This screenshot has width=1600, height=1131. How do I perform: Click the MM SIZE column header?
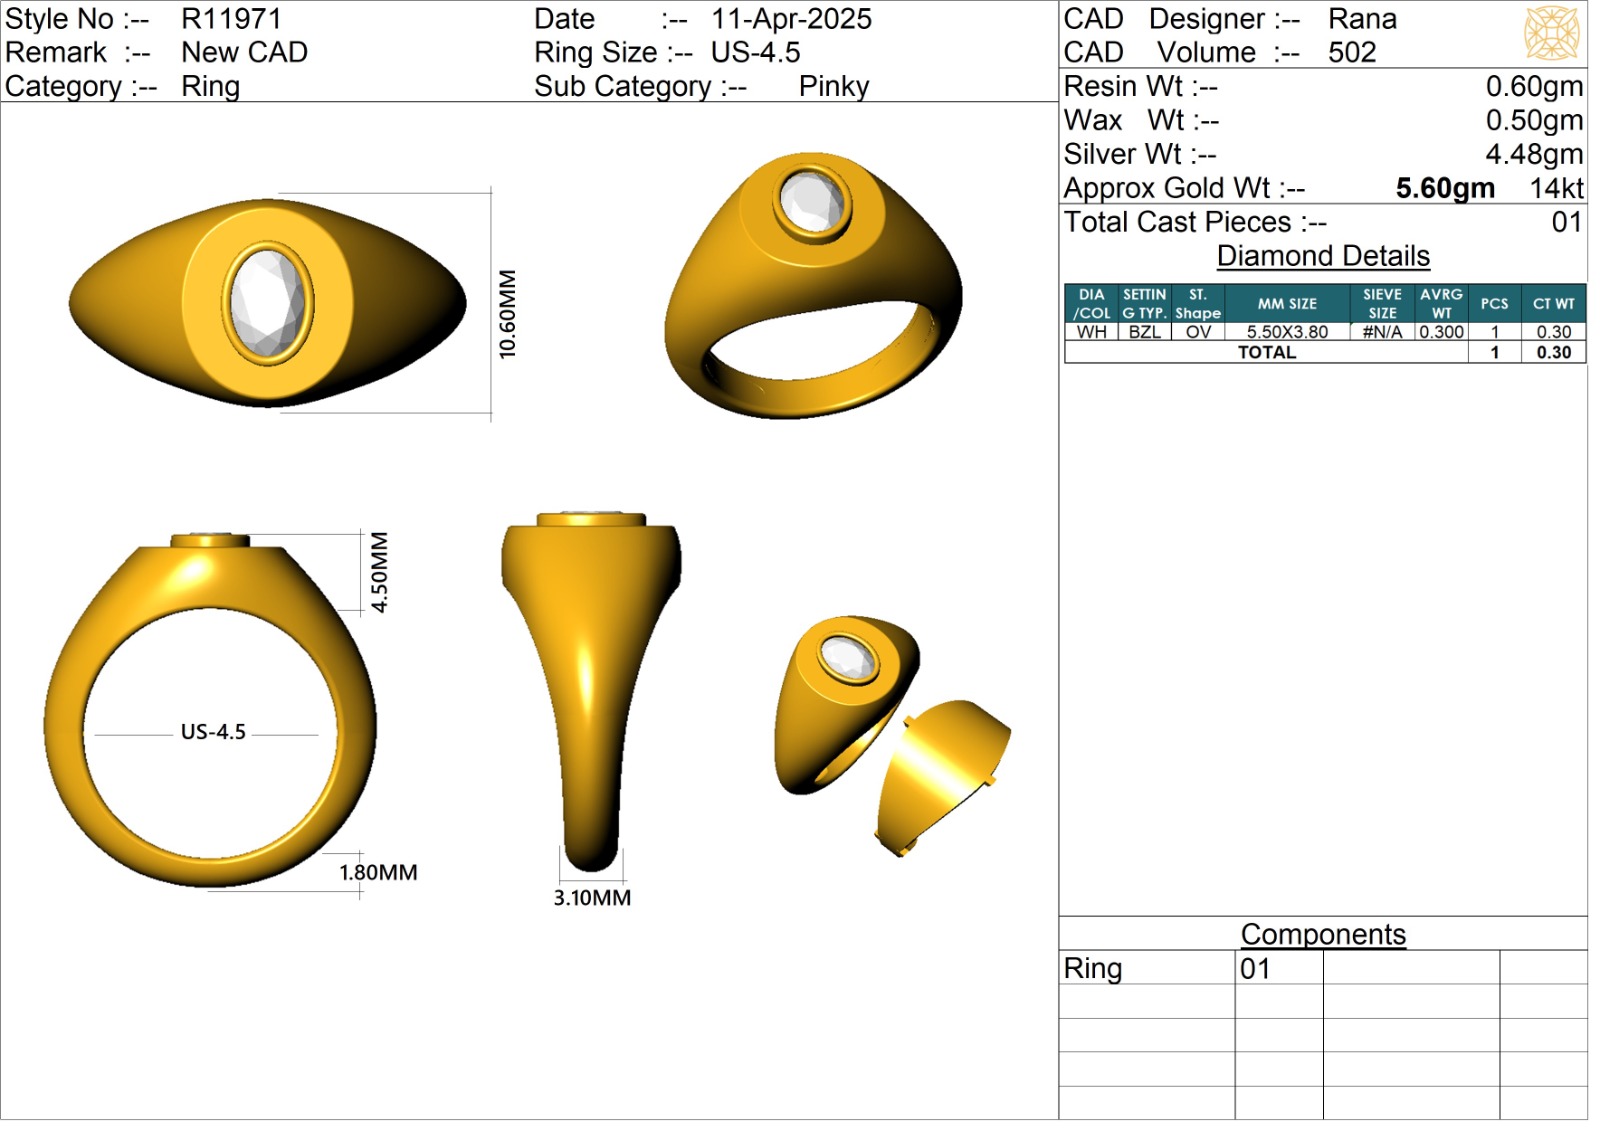click(x=1287, y=304)
